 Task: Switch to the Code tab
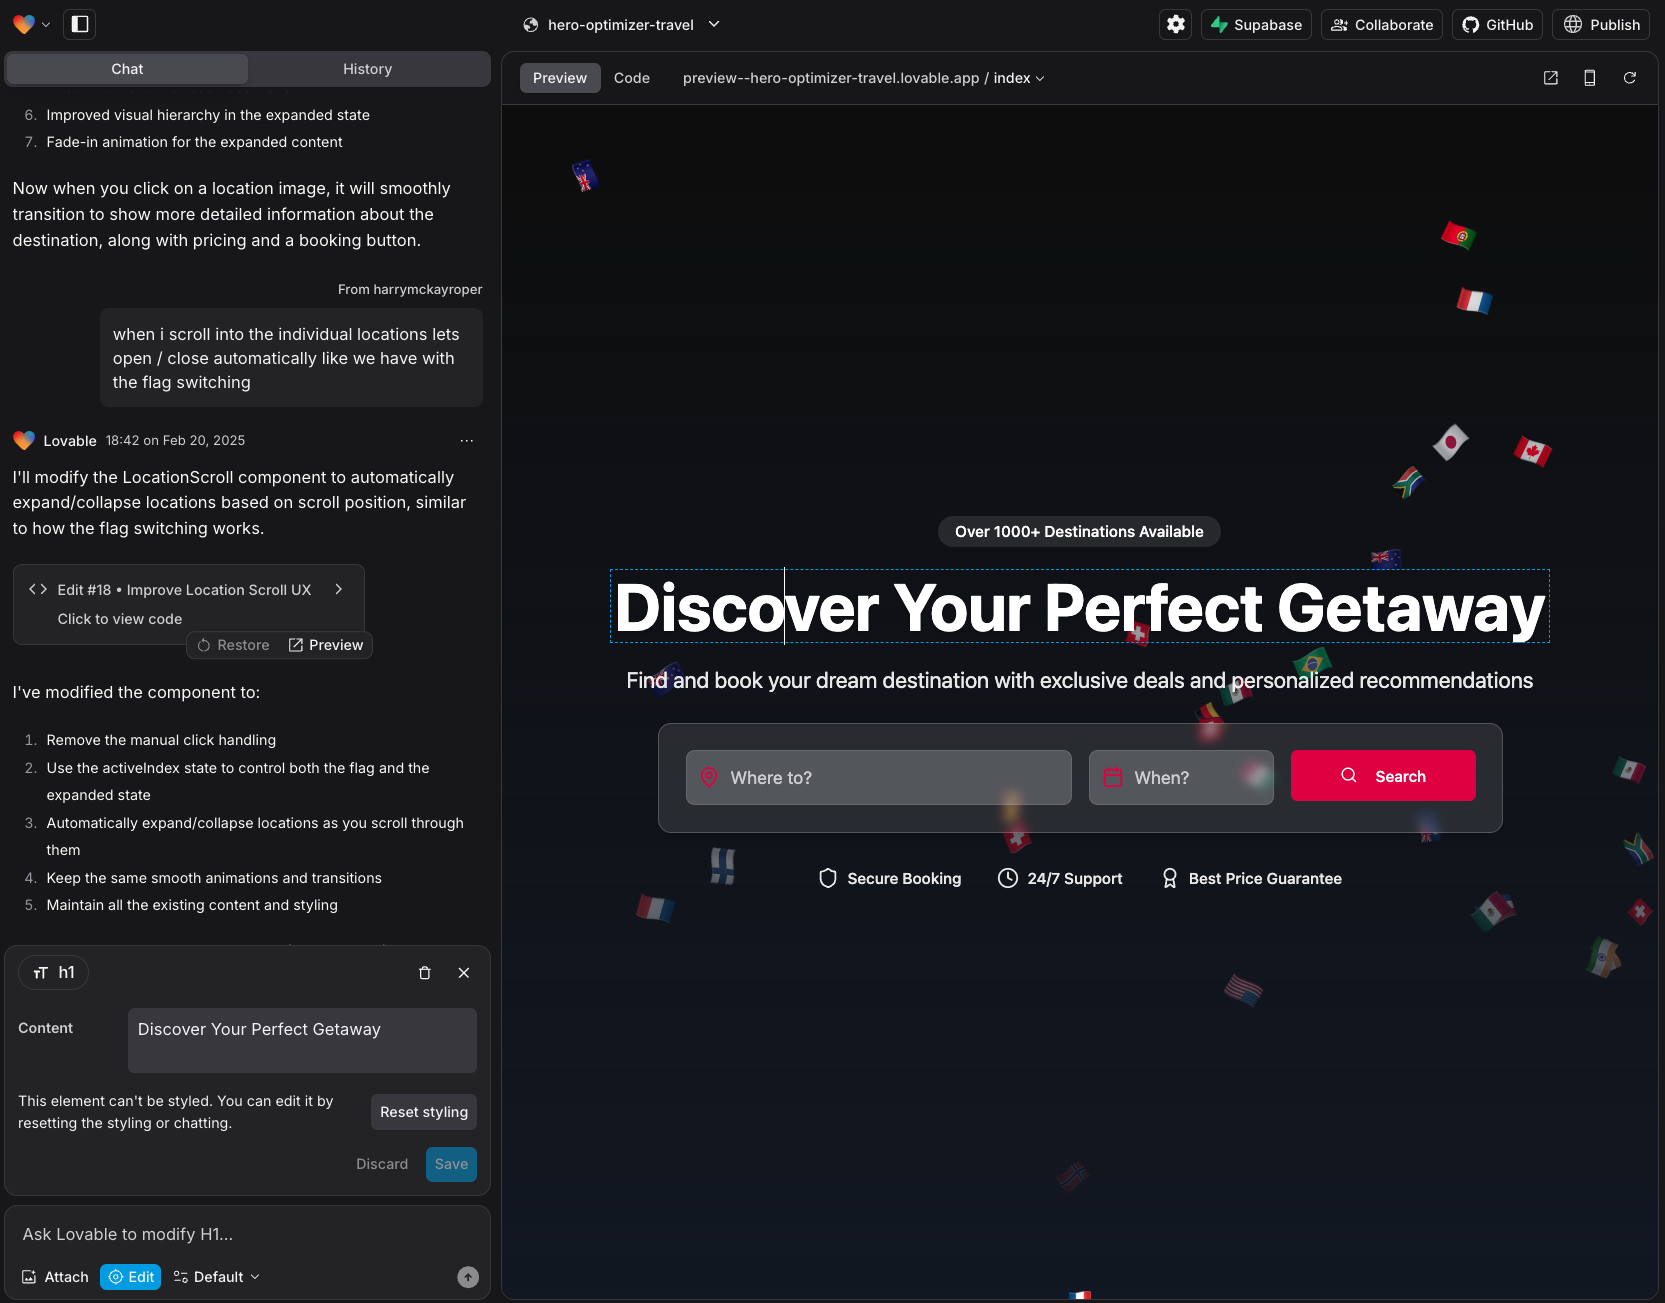[x=632, y=77]
